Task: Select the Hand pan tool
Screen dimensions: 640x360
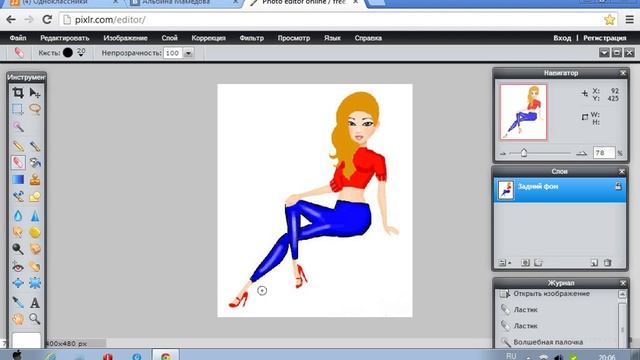Action: click(x=18, y=318)
